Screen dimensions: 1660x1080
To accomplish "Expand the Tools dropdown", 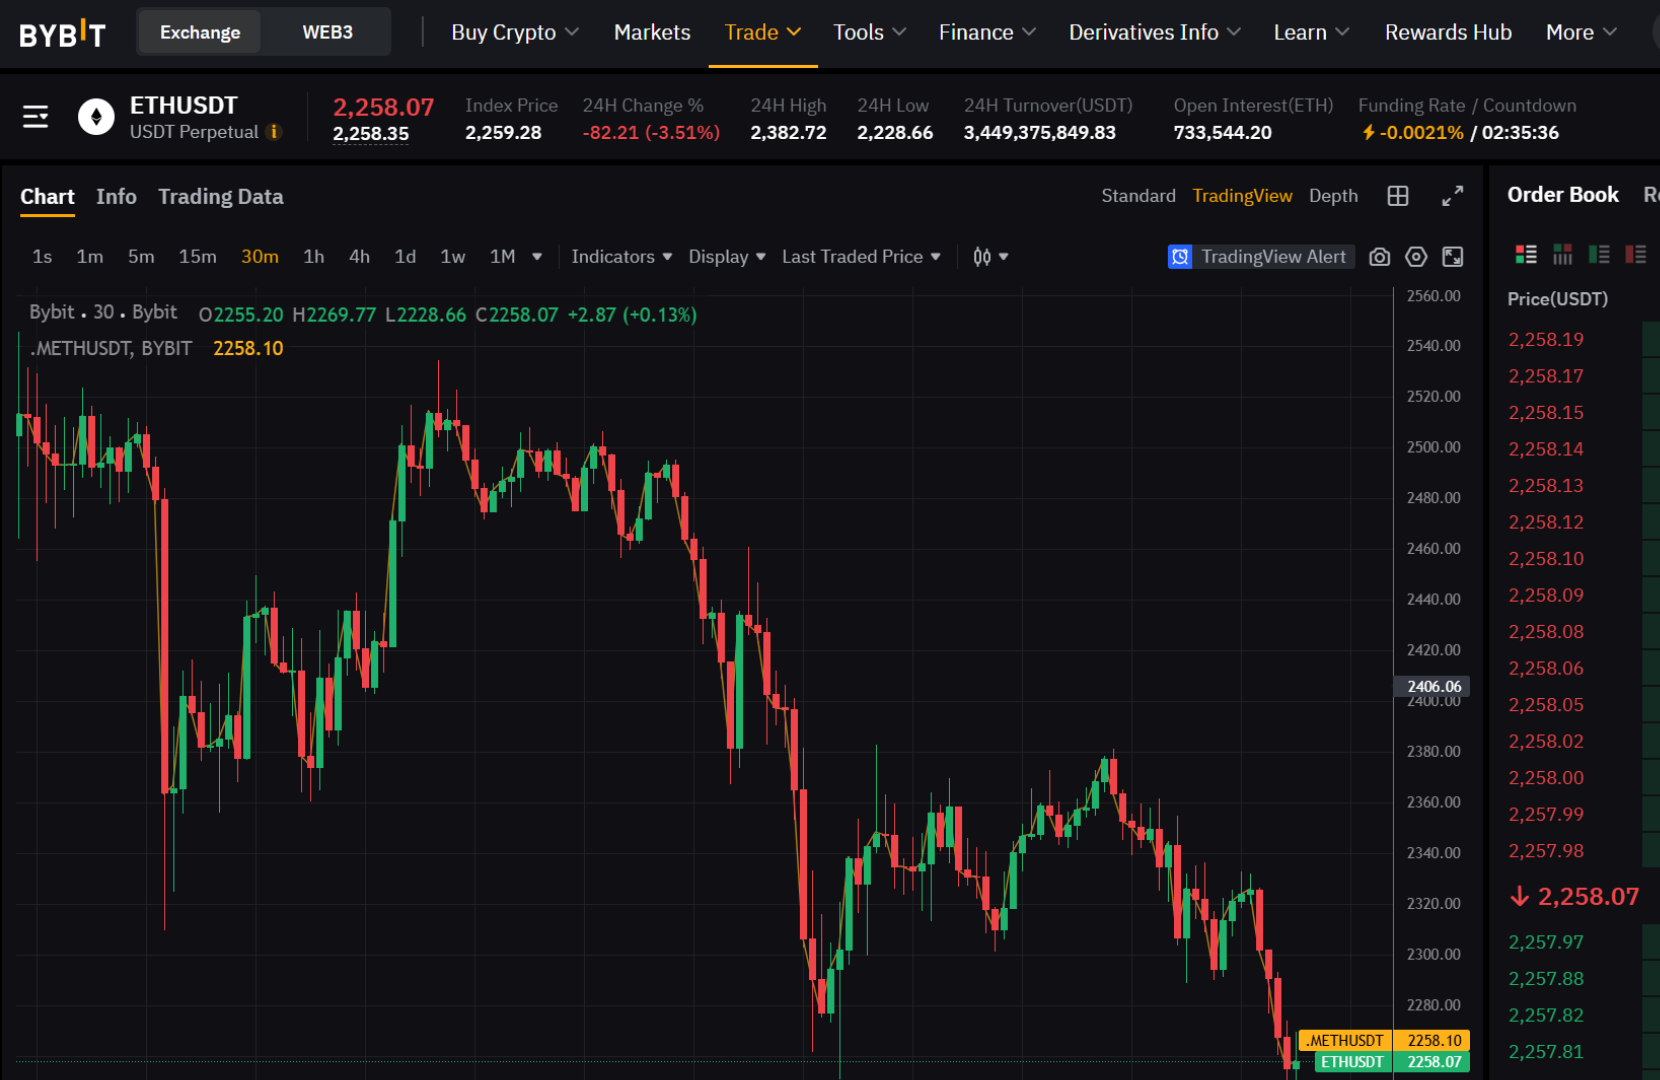I will [870, 32].
